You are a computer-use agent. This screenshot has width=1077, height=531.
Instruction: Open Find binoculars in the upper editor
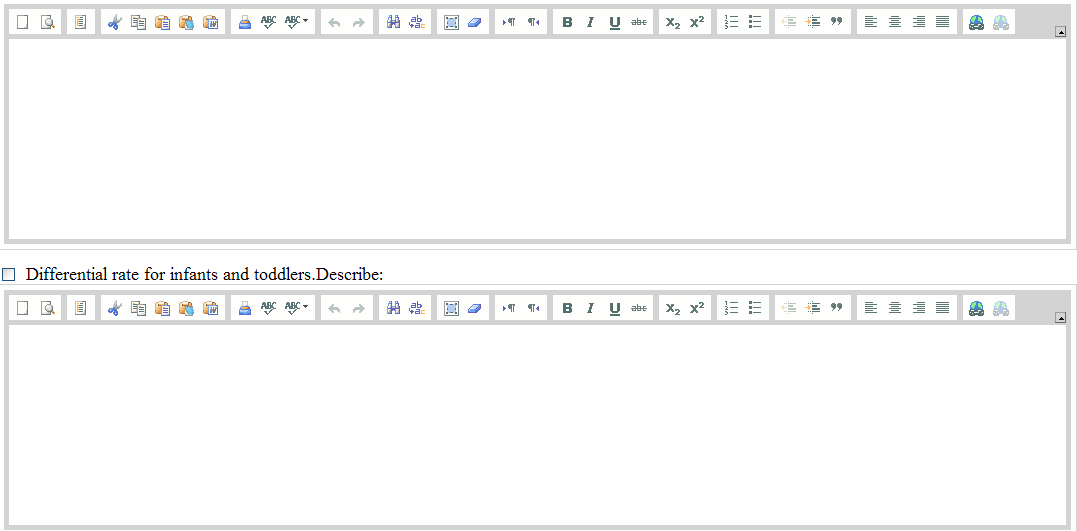pos(394,22)
